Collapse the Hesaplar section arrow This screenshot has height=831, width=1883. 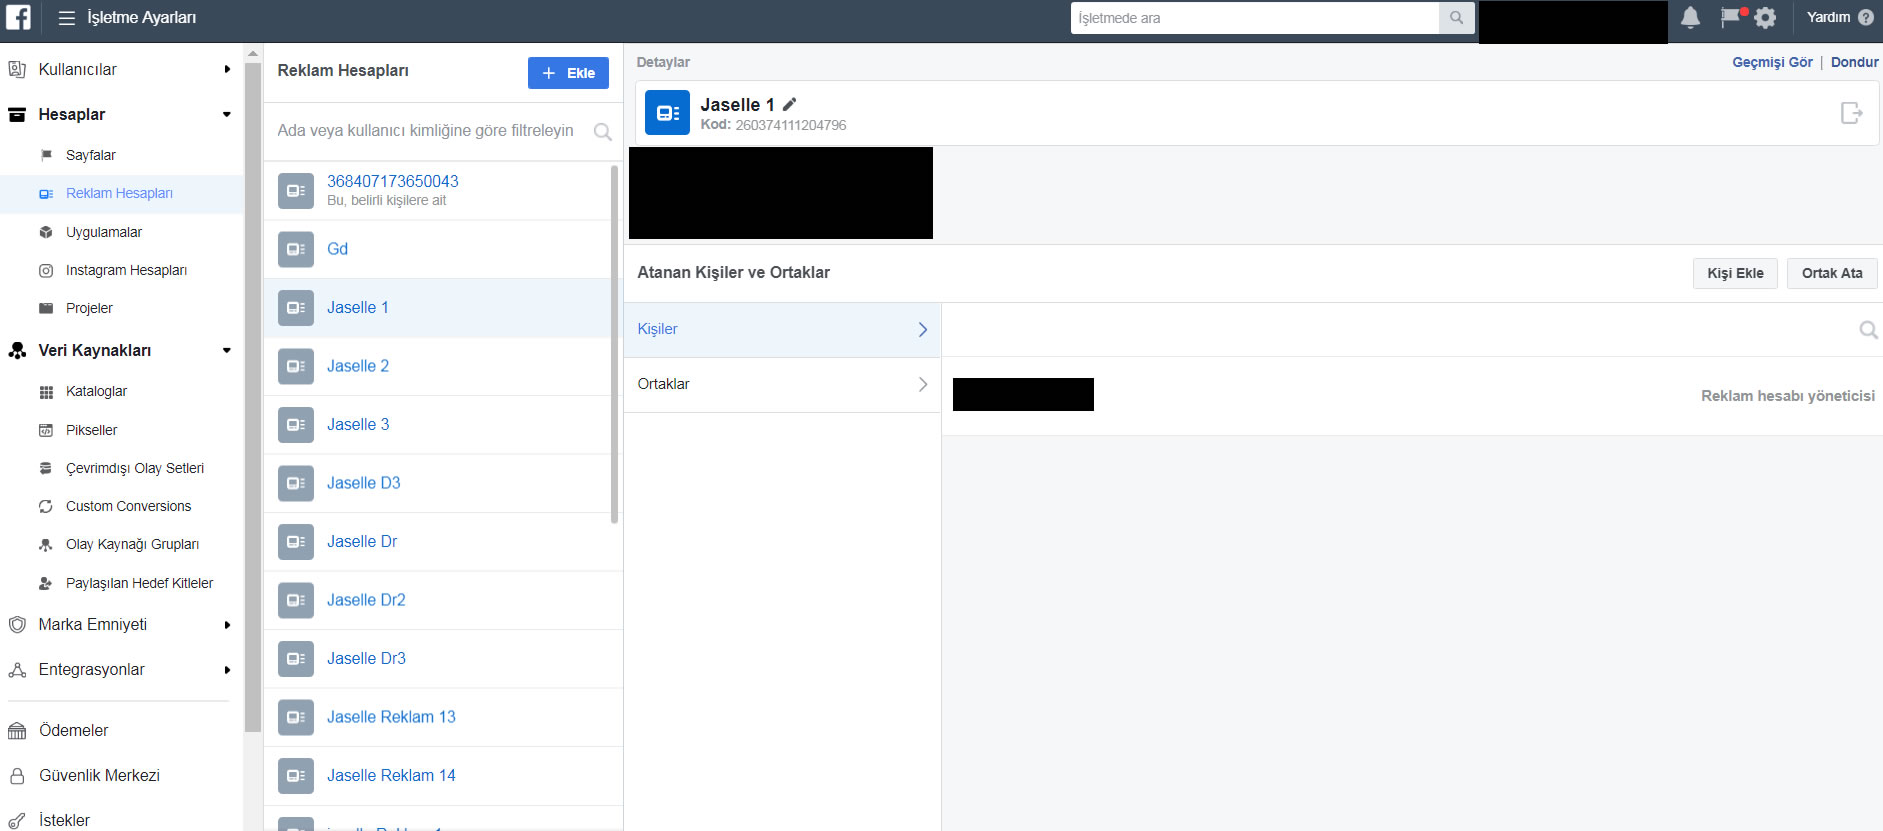pyautogui.click(x=227, y=114)
